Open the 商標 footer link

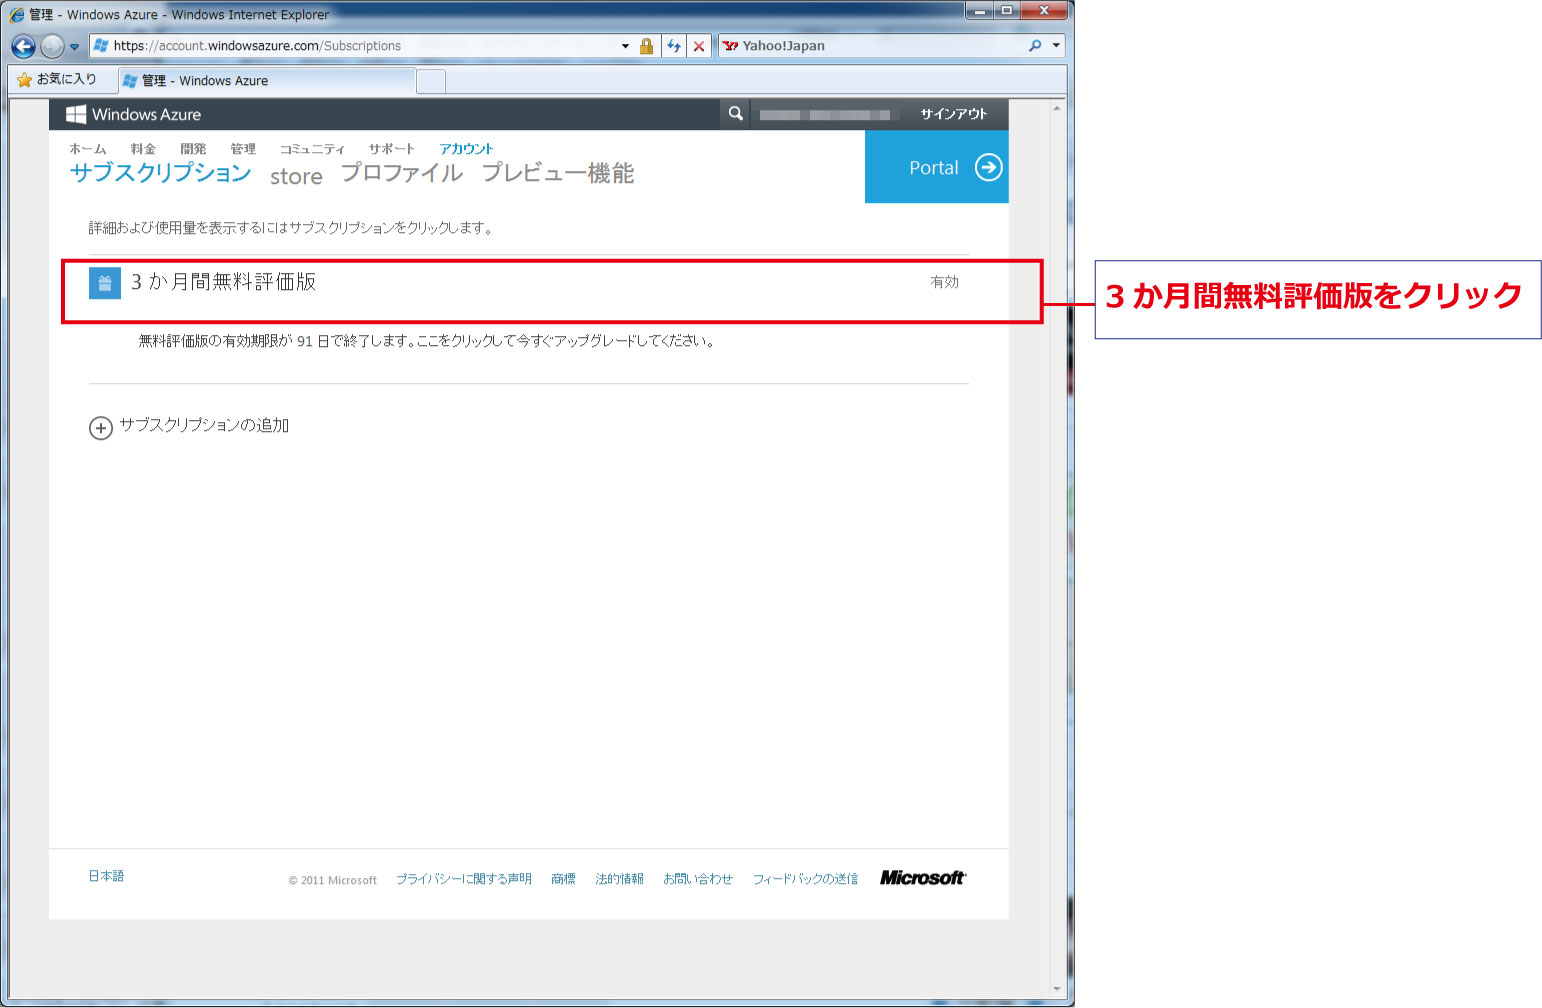tap(563, 879)
